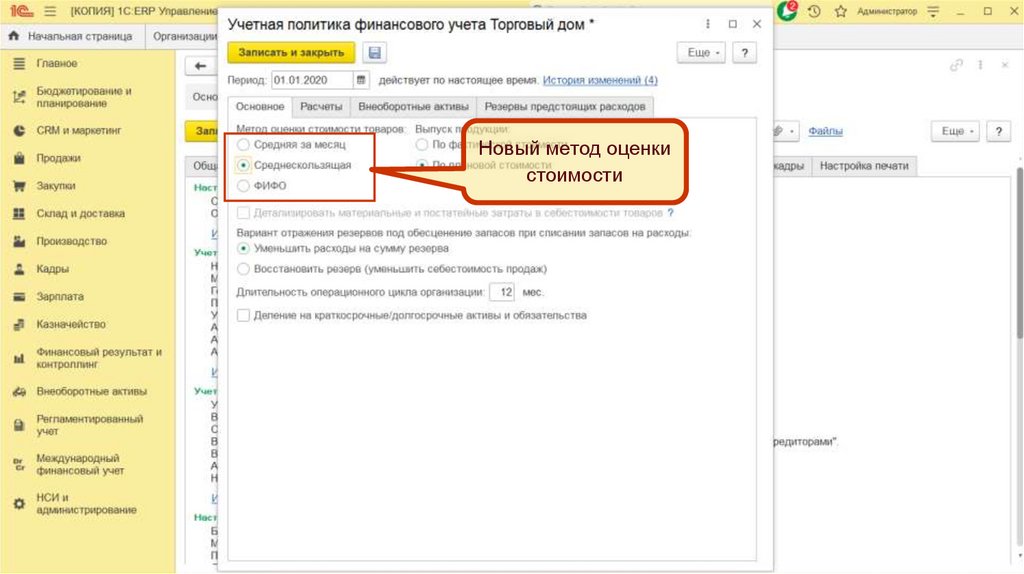Click the Период date input field
Image resolution: width=1024 pixels, height=574 pixels.
pos(313,80)
